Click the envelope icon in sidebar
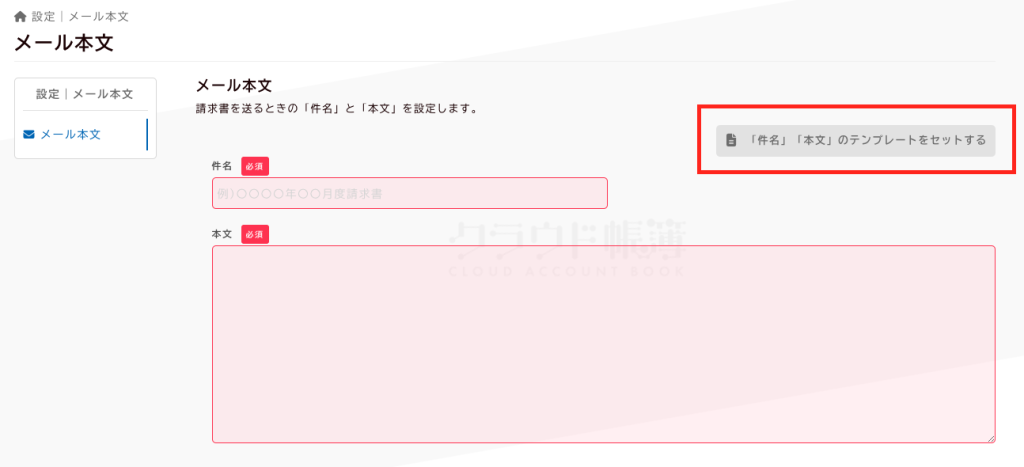 point(29,135)
